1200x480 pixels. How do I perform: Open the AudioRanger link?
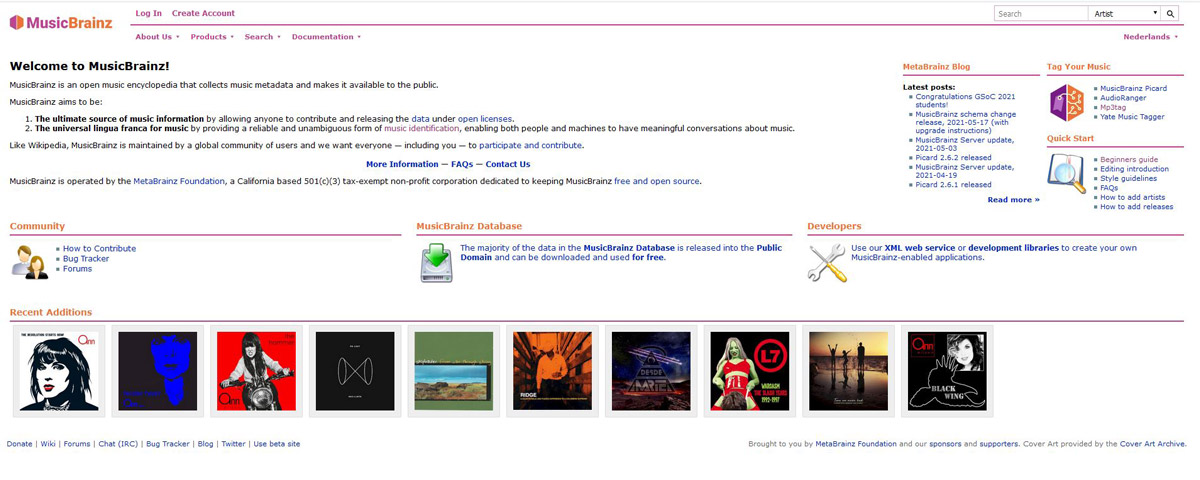pos(1123,98)
